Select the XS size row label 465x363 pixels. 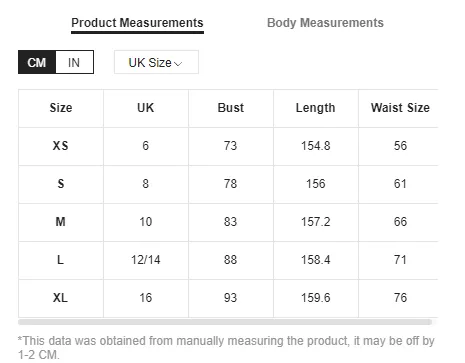click(61, 146)
